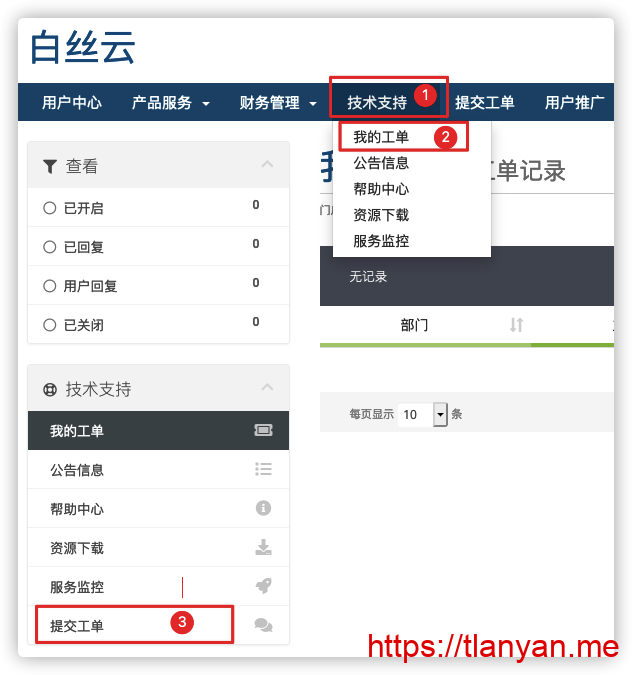
Task: Select the 已开启 radio button
Action: pos(50,208)
